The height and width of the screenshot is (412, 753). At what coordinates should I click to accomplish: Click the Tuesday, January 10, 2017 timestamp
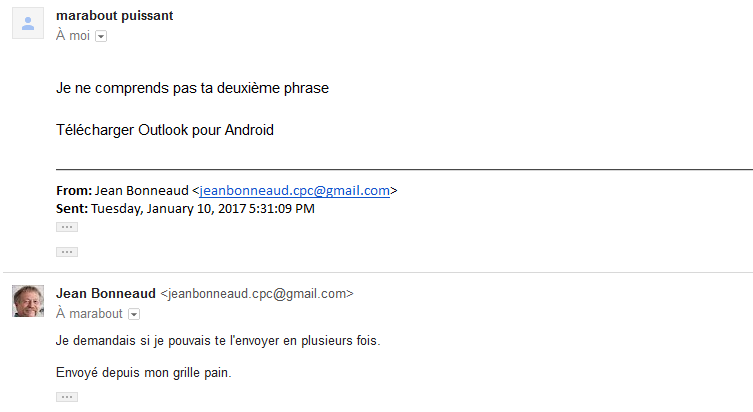[x=202, y=209]
